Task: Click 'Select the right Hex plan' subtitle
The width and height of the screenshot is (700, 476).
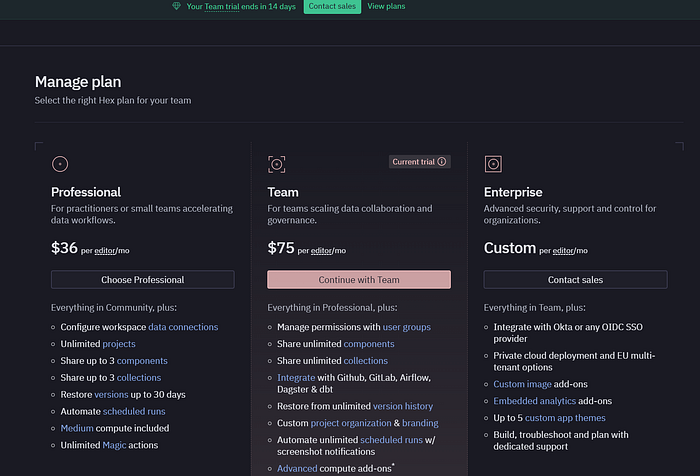Action: coord(113,100)
